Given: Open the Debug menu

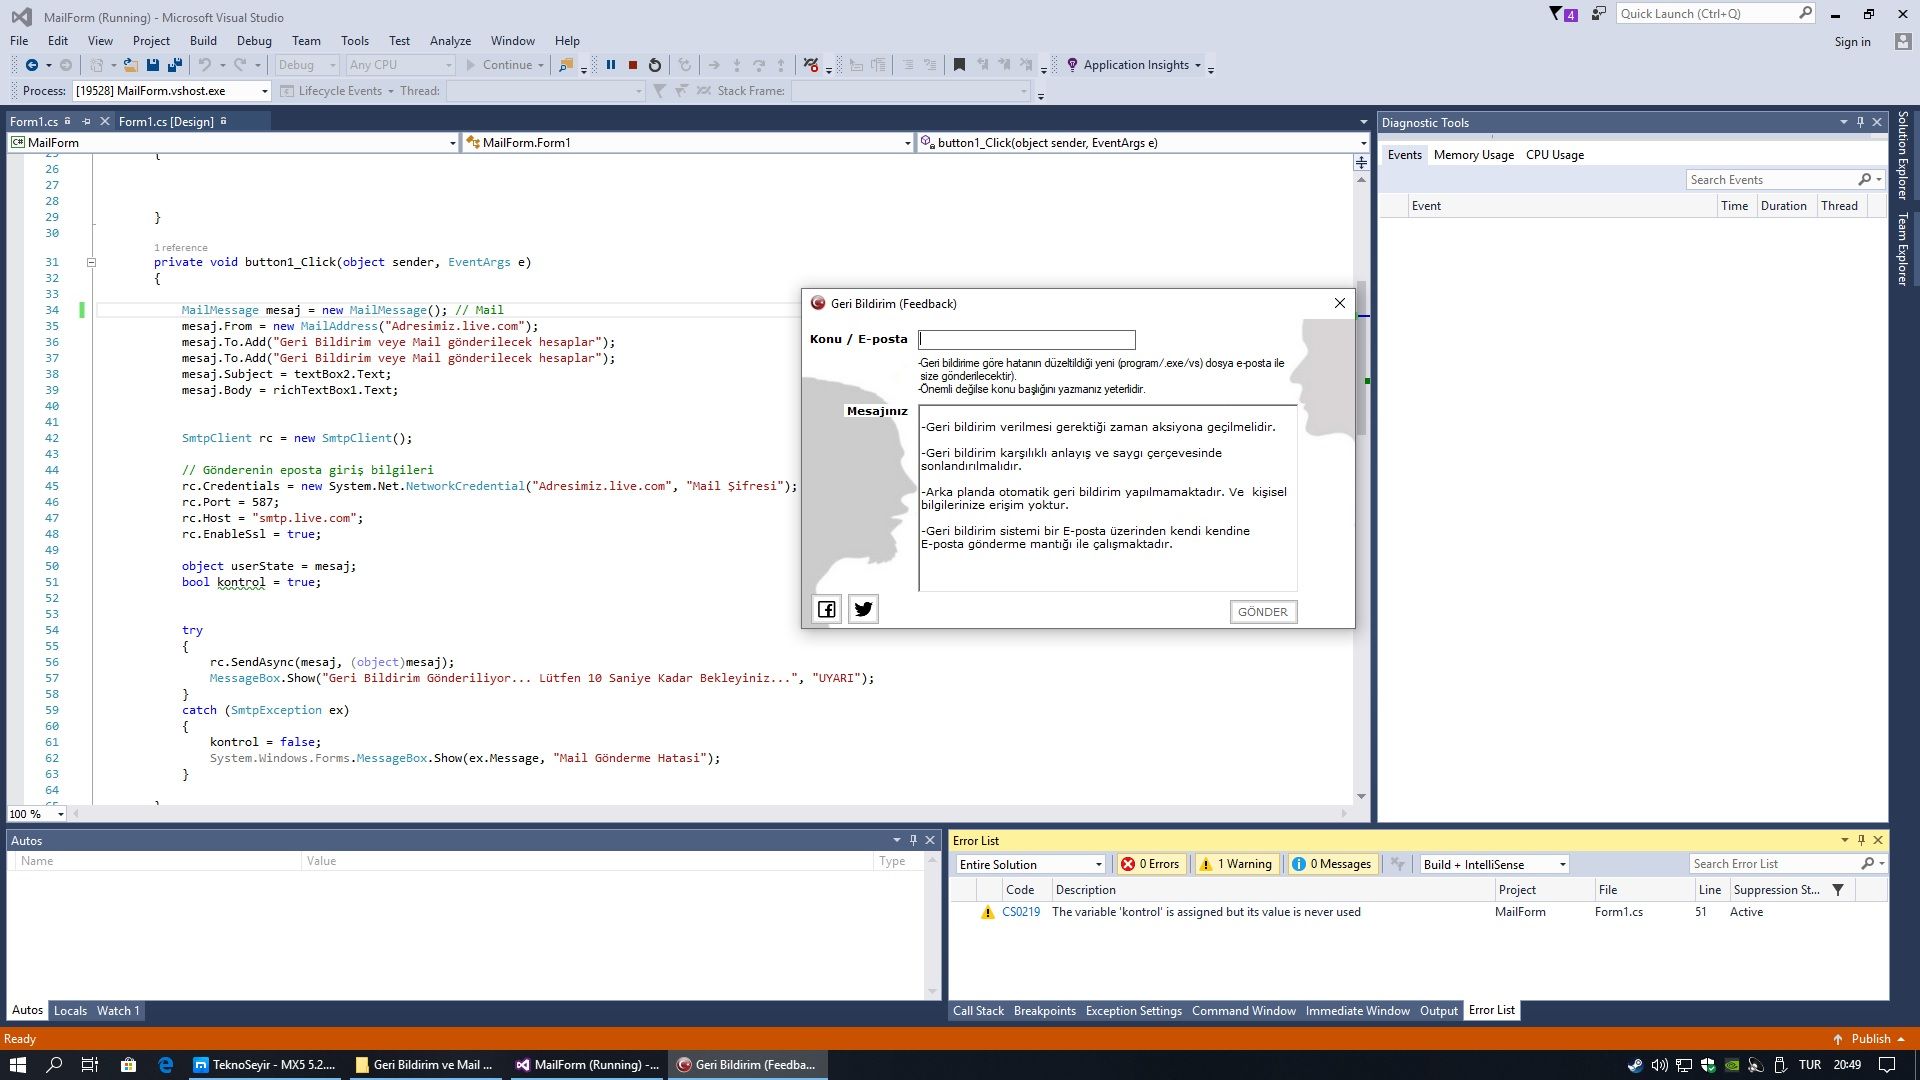Looking at the screenshot, I should (x=254, y=41).
